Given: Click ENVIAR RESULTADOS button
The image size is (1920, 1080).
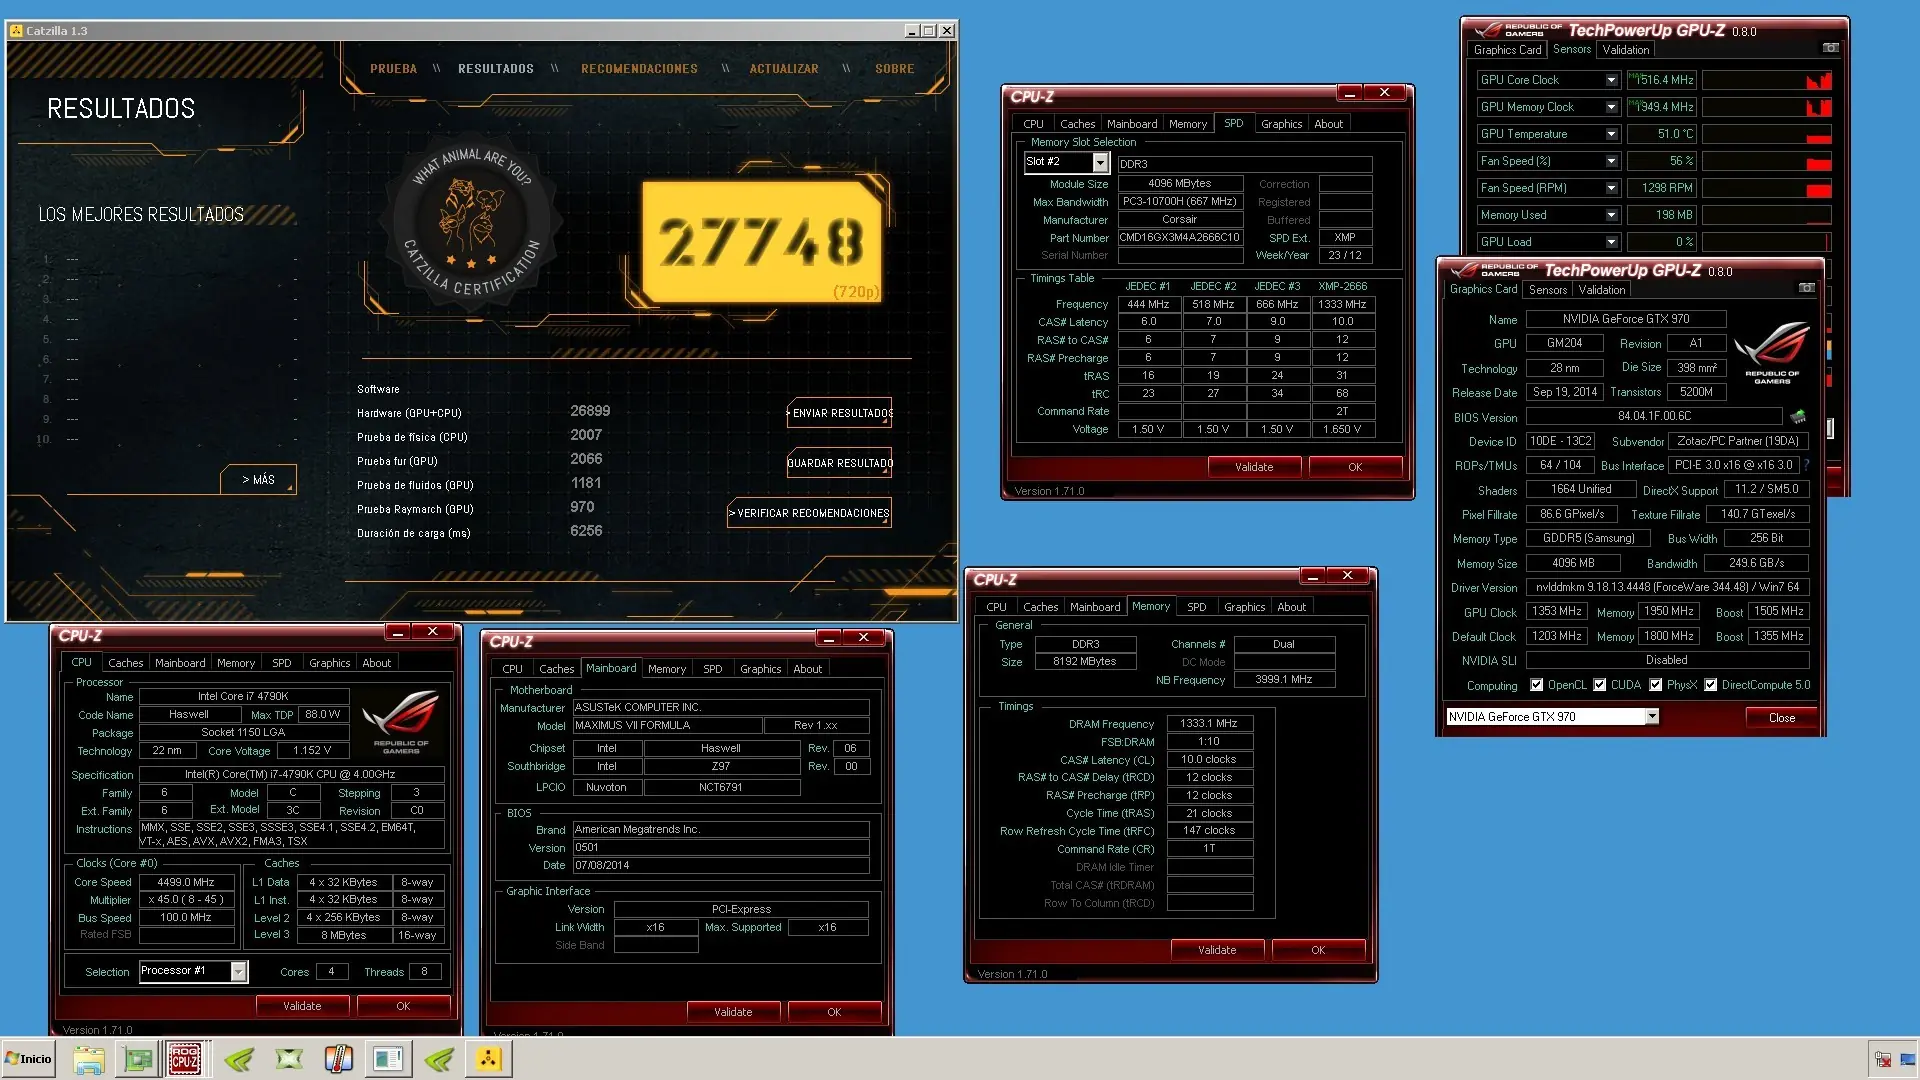Looking at the screenshot, I should tap(840, 413).
